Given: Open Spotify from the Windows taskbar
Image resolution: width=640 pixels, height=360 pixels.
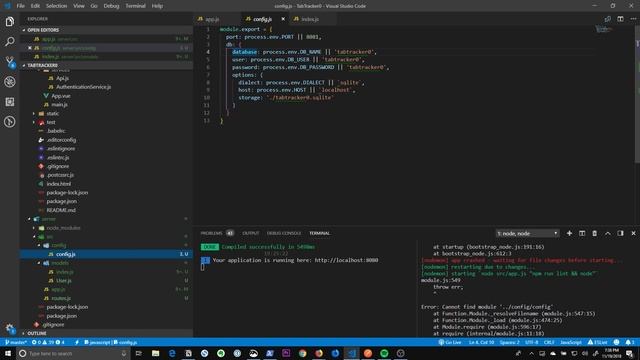Looking at the screenshot, I should click(x=384, y=353).
